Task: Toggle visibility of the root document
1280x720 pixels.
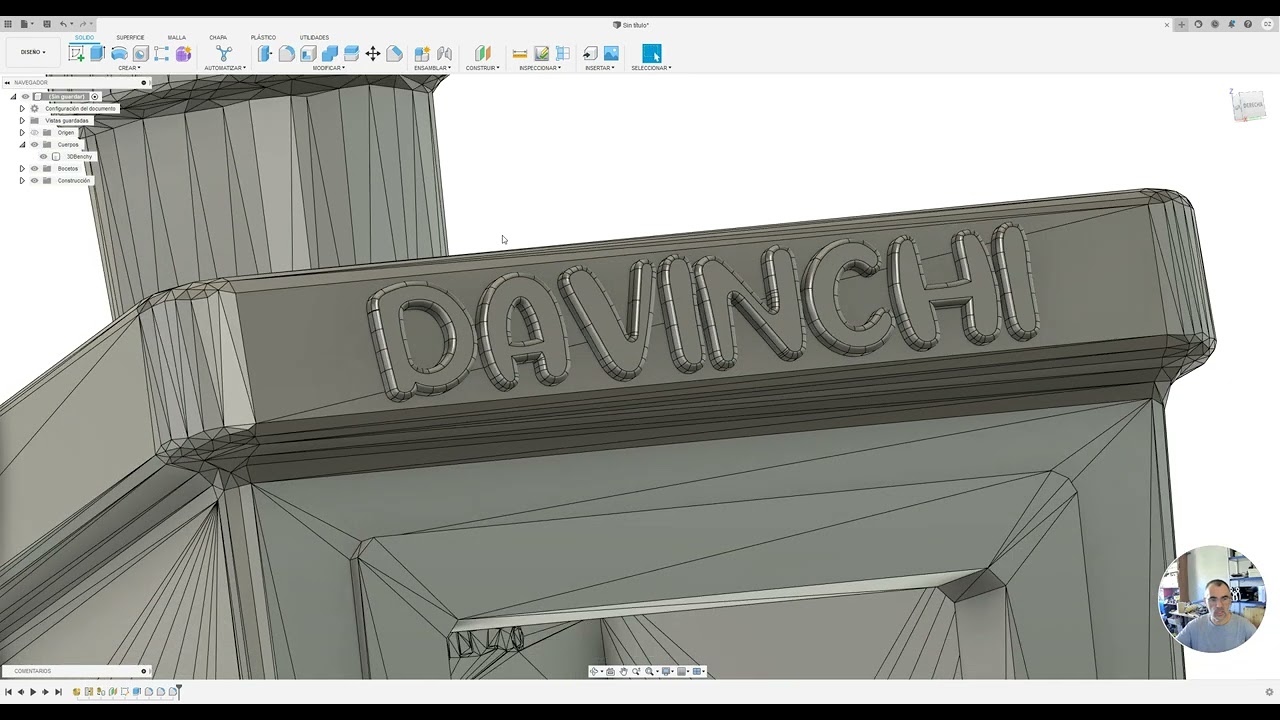Action: pos(26,97)
